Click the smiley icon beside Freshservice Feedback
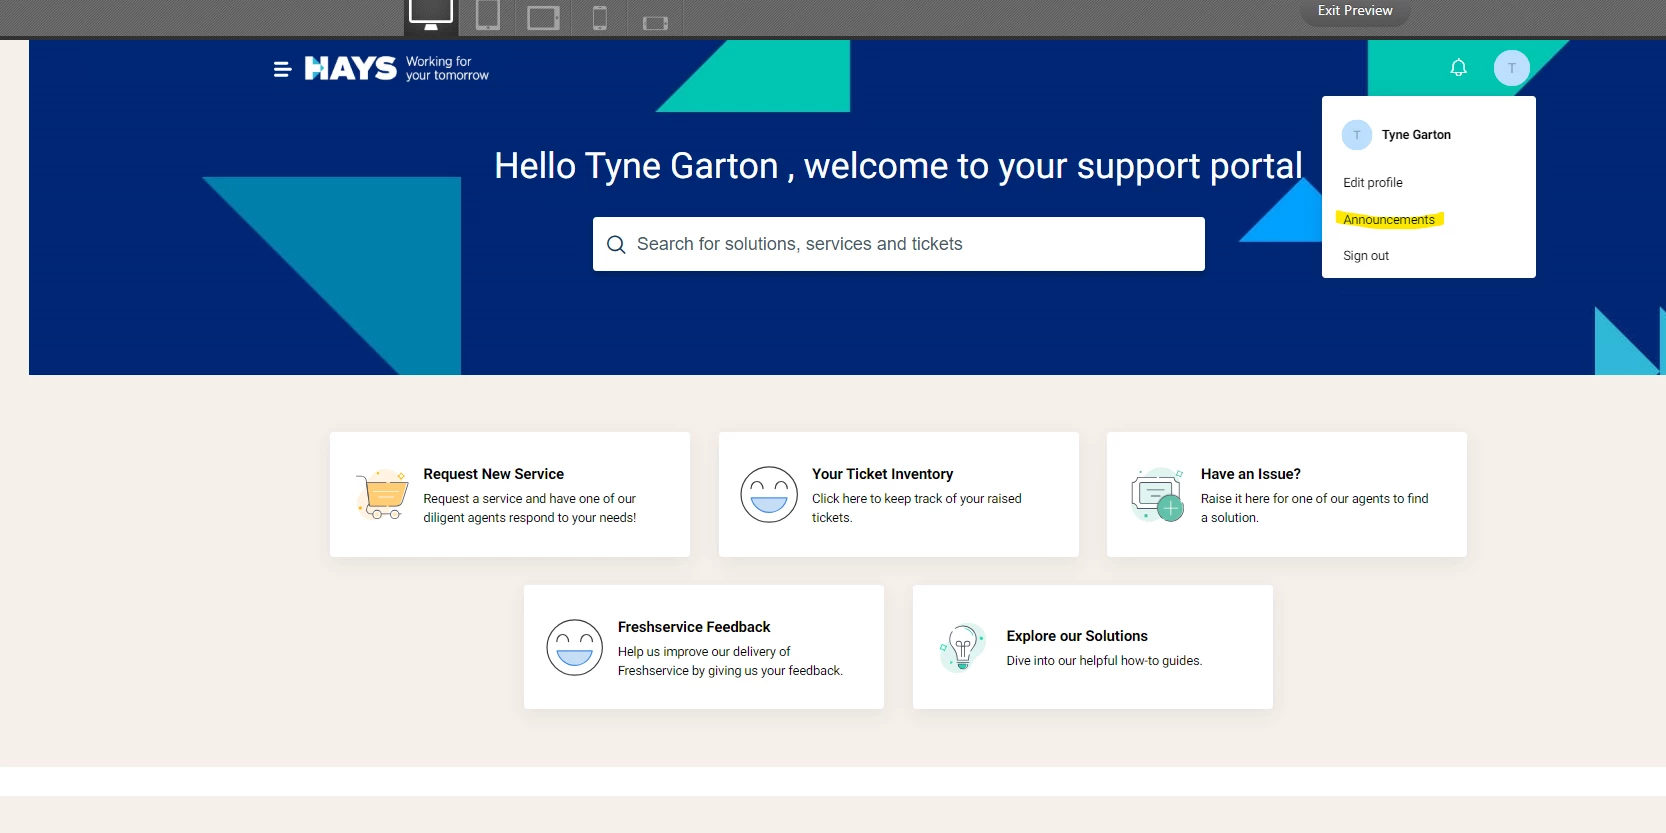Image resolution: width=1666 pixels, height=833 pixels. (575, 647)
